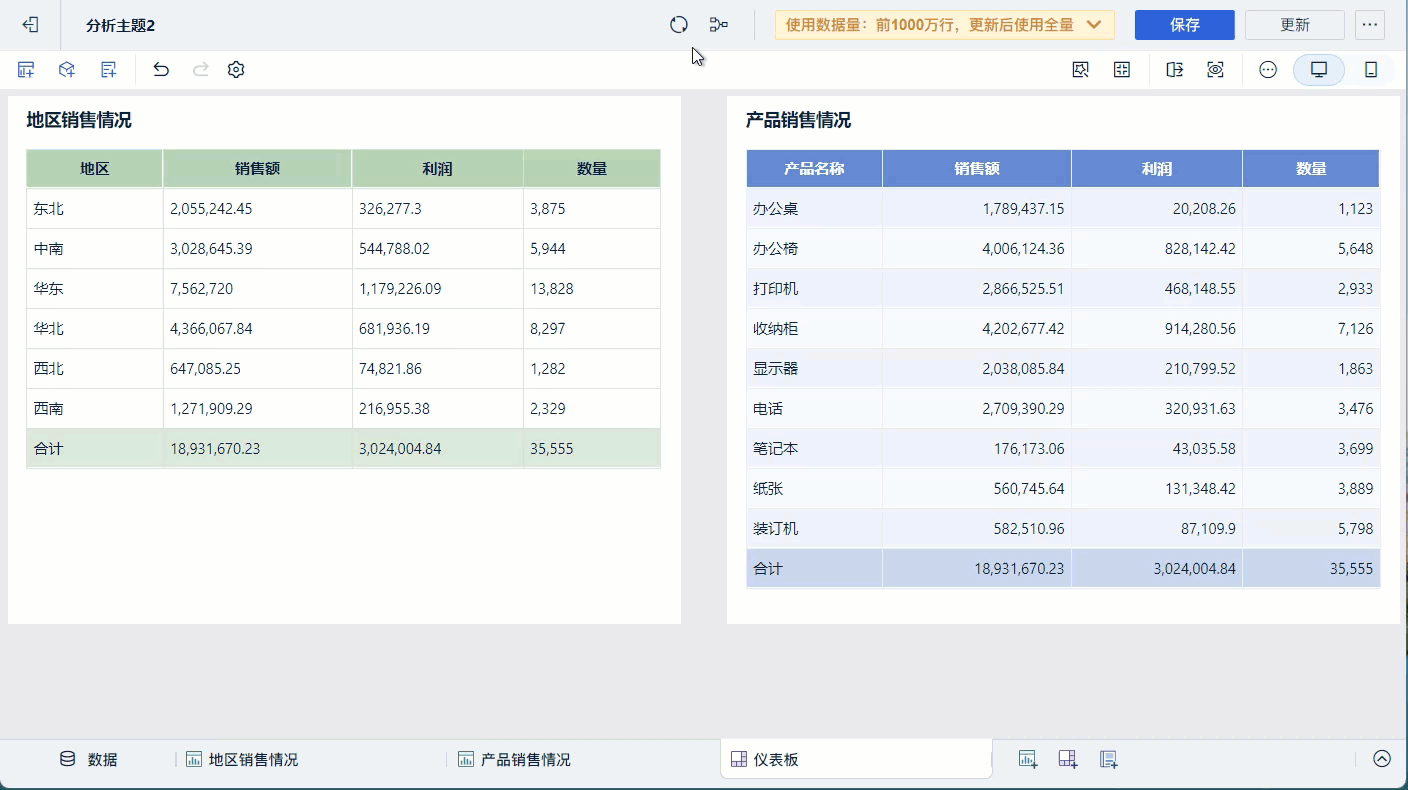The height and width of the screenshot is (790, 1408).
Task: Click the eye preview icon
Action: point(1215,69)
